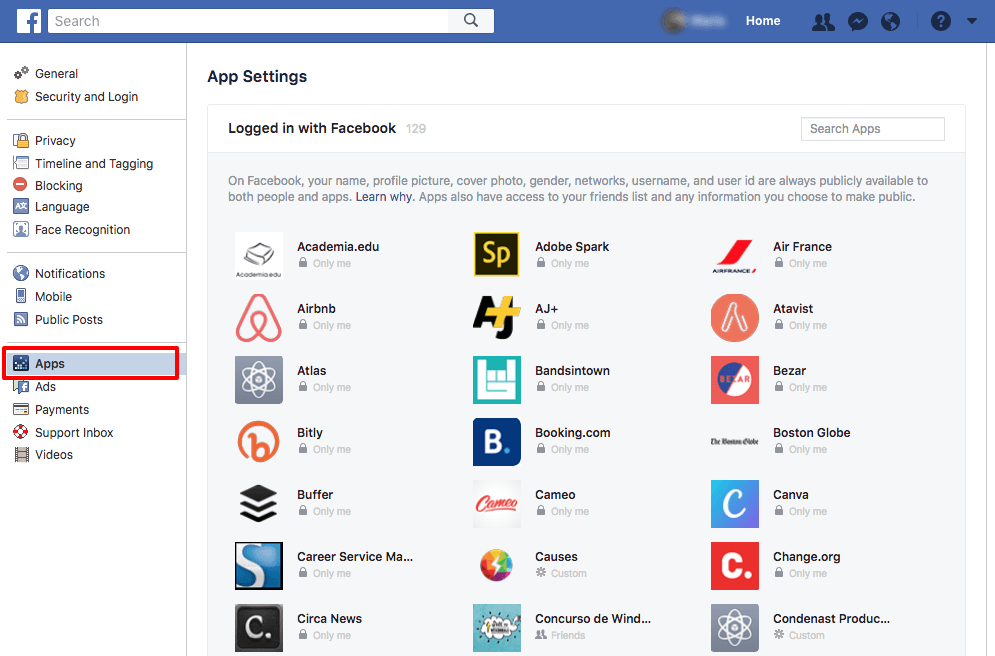This screenshot has height=656, width=995.
Task: Open the Privacy settings section
Action: (55, 141)
